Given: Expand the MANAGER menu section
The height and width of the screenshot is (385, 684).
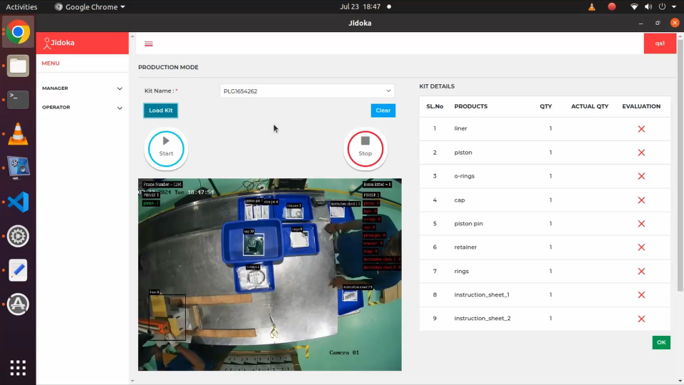Looking at the screenshot, I should point(82,88).
